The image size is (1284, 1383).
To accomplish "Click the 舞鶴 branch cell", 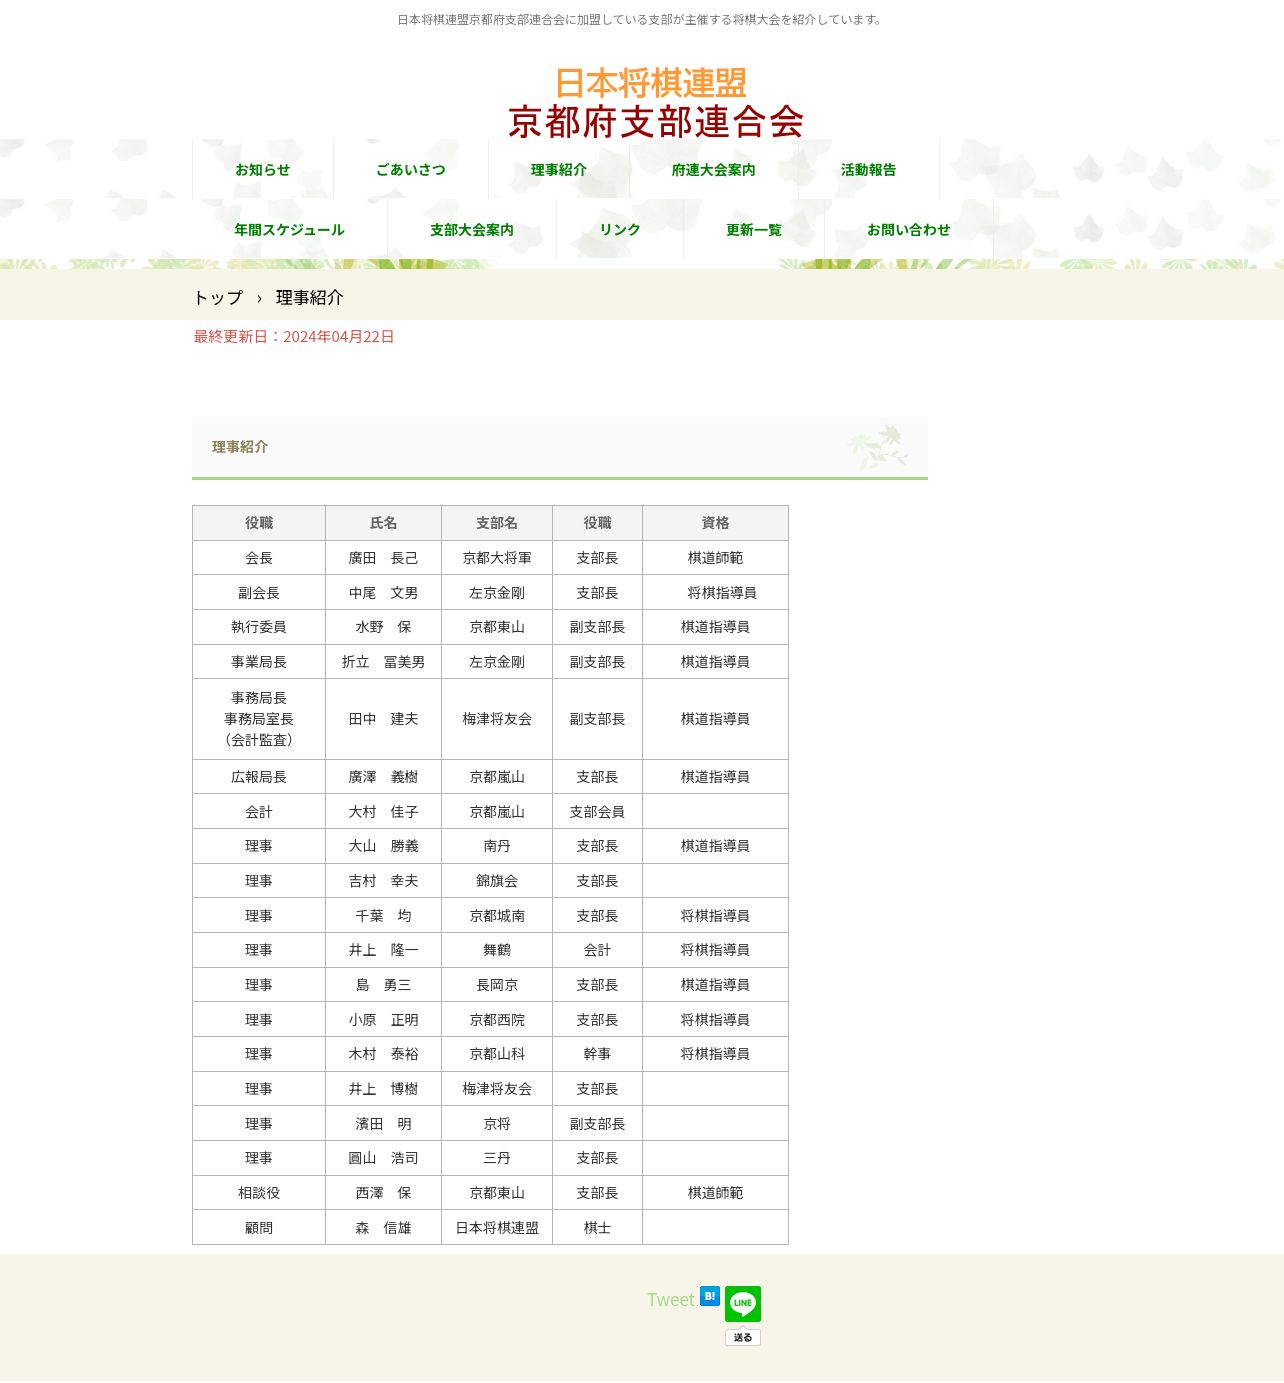I will pos(497,950).
